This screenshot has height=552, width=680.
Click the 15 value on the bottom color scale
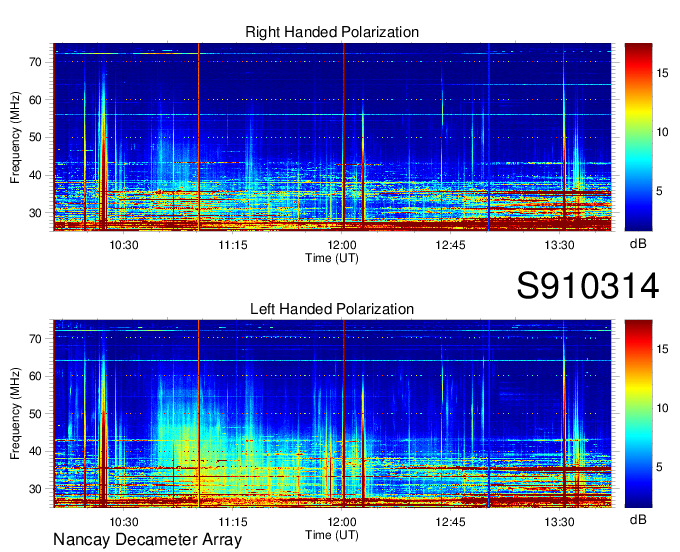point(662,349)
